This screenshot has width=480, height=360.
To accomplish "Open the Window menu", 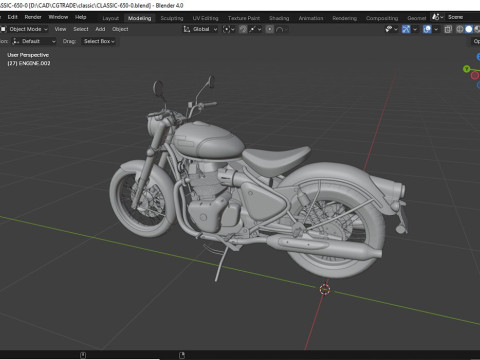I will (x=58, y=17).
